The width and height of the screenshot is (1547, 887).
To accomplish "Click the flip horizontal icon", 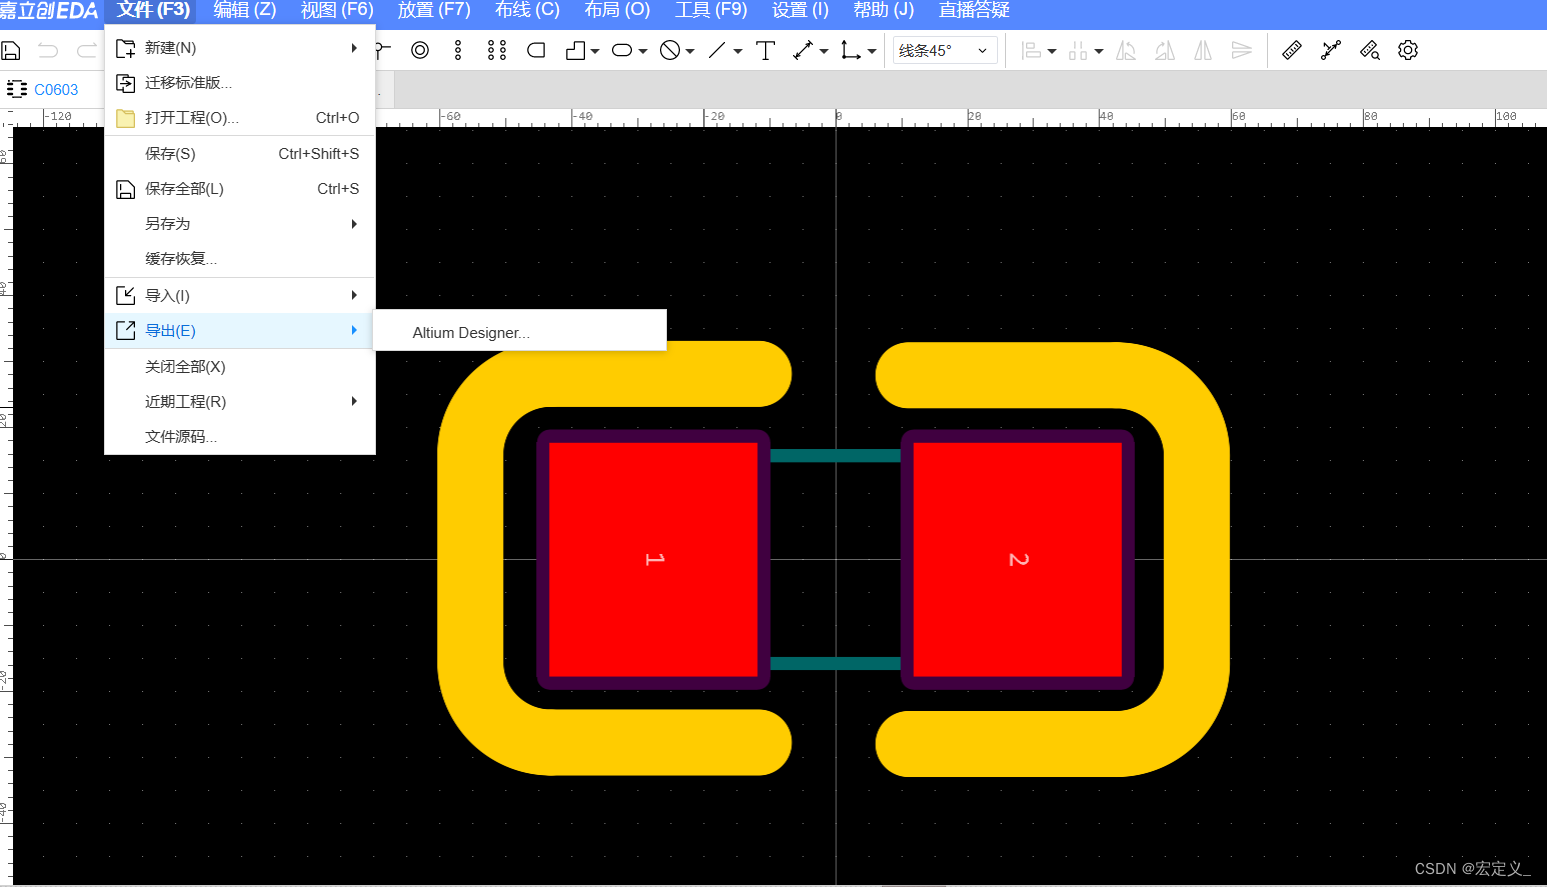I will coord(1203,50).
